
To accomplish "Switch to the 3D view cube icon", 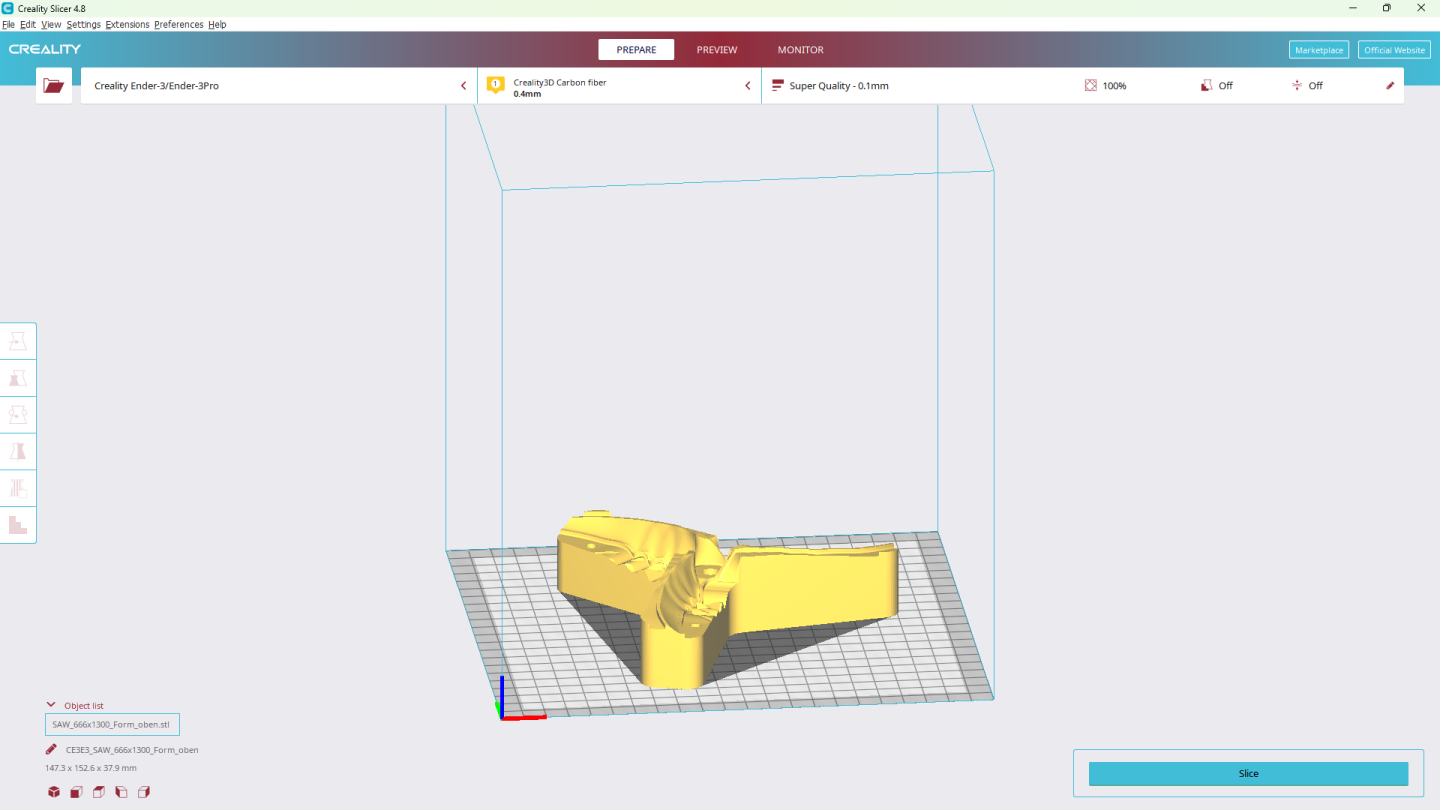I will [54, 792].
